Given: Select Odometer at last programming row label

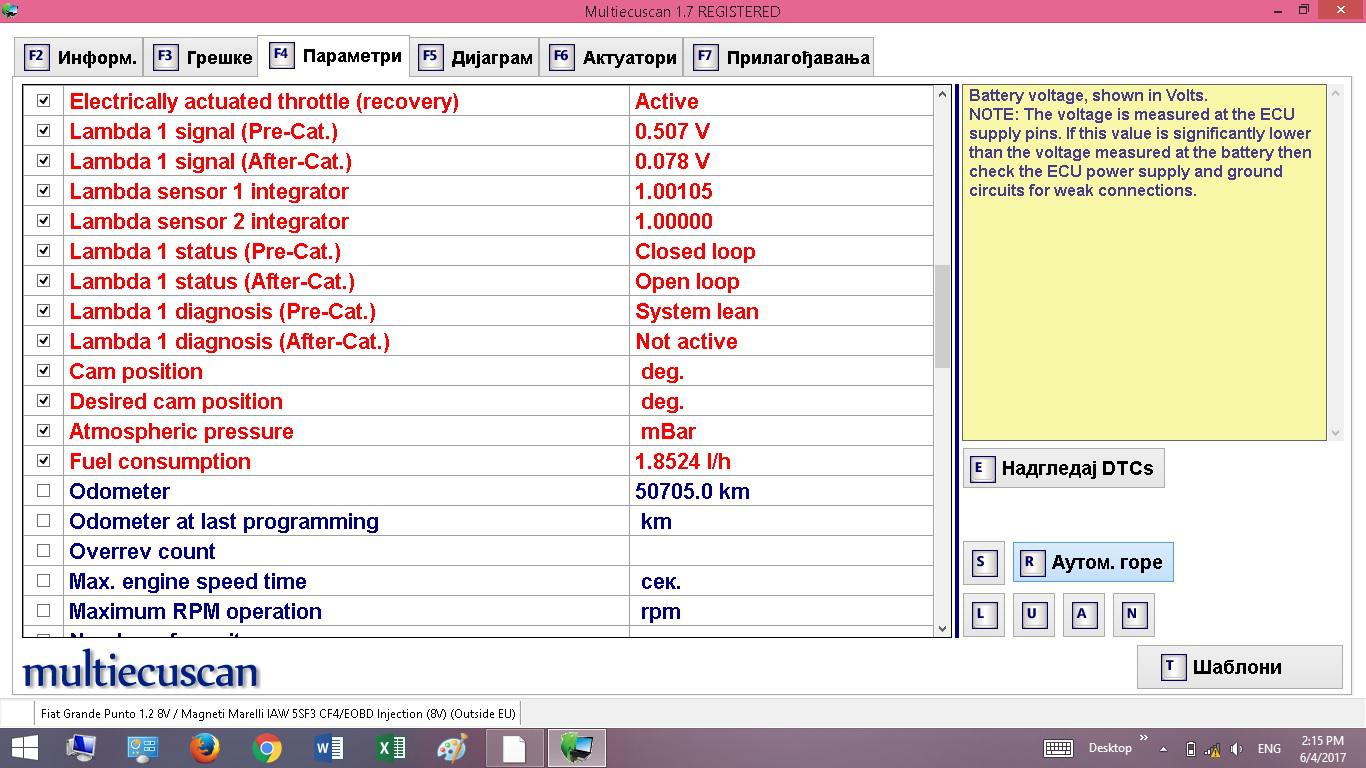Looking at the screenshot, I should 224,521.
